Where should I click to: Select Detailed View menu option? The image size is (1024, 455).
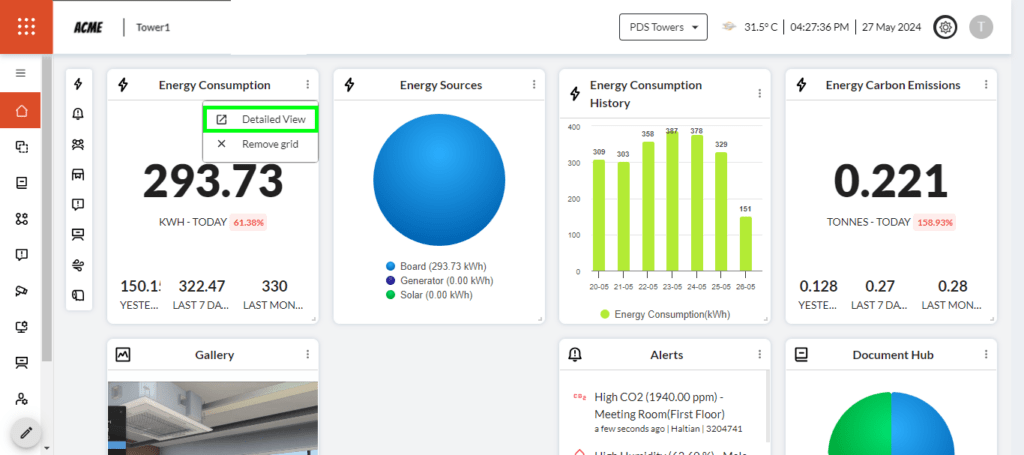261,119
